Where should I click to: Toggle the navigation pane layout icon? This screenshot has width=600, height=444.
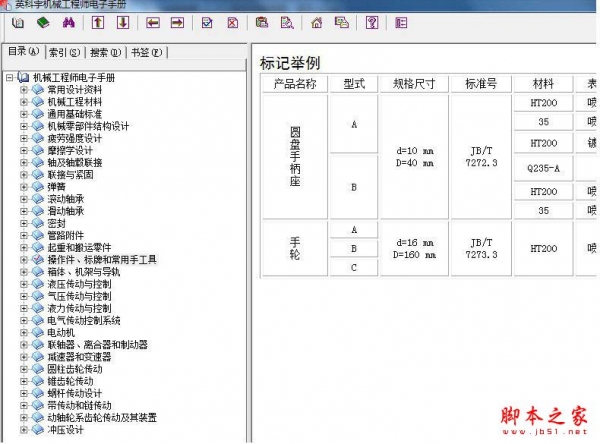pos(401,23)
